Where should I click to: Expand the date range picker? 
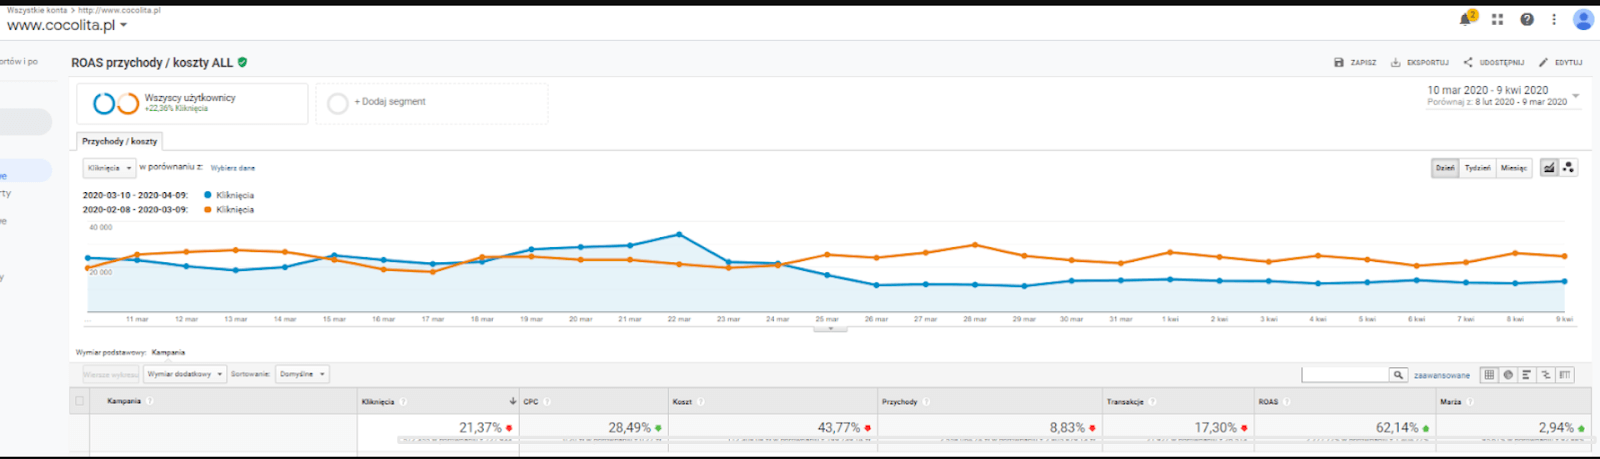coord(1504,96)
